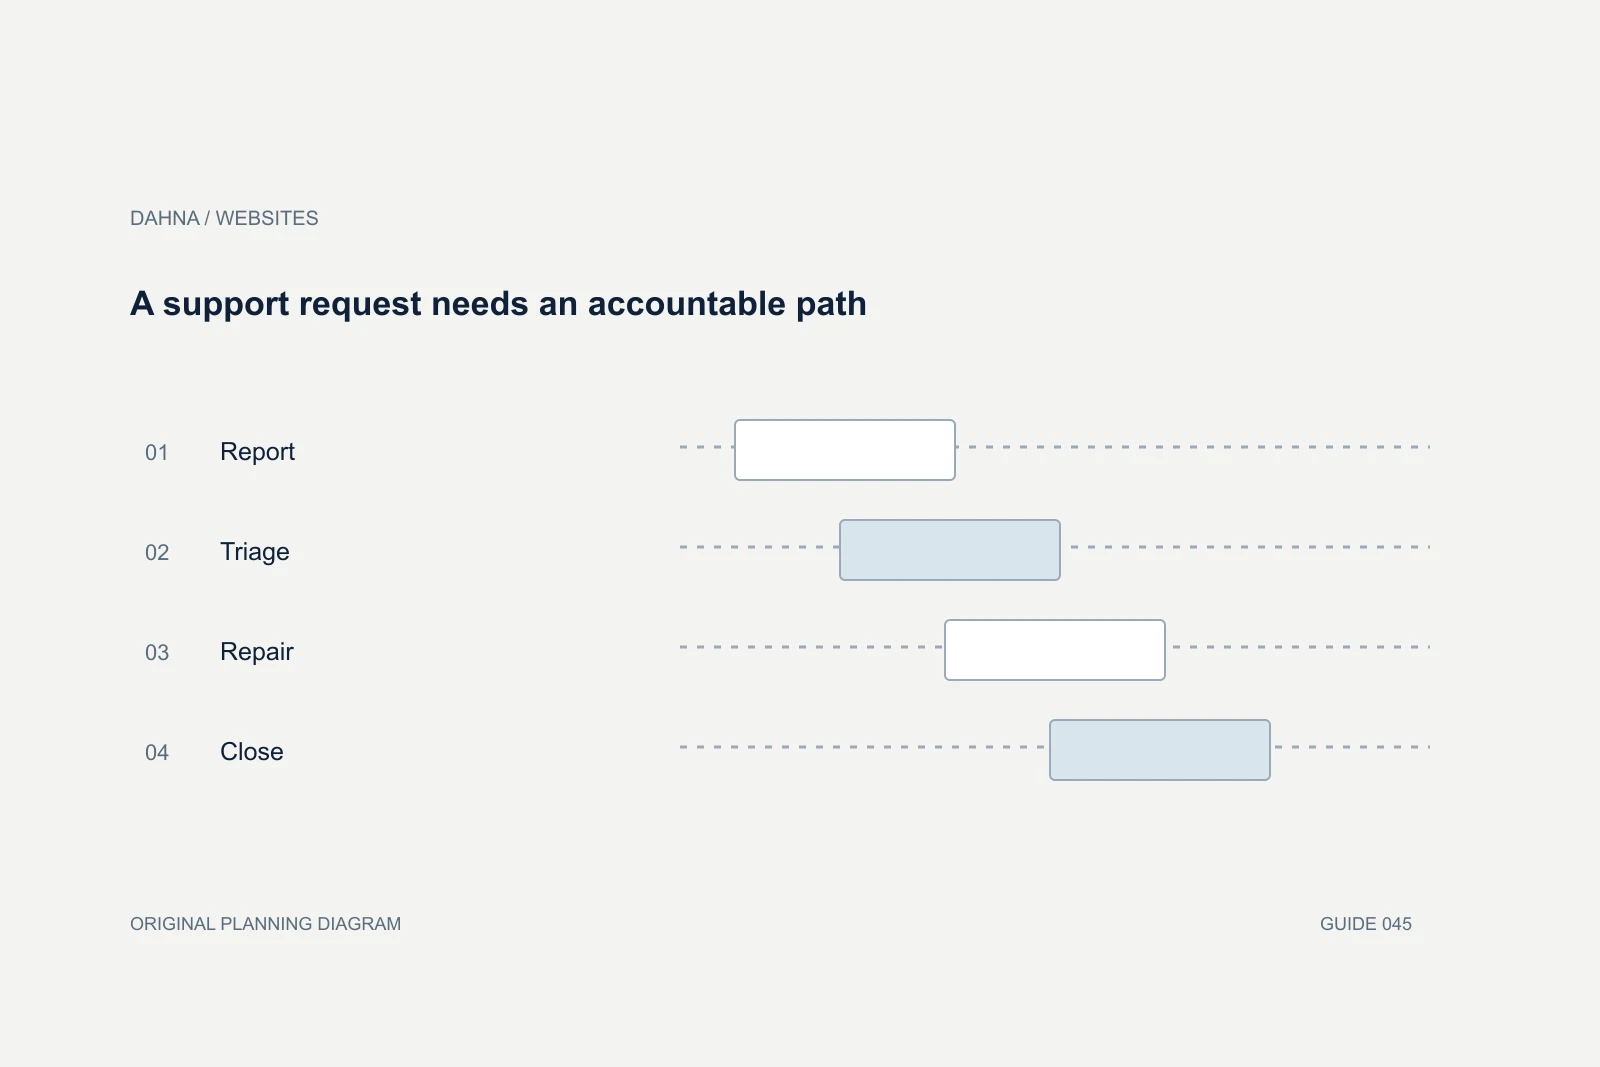This screenshot has width=1600, height=1067.
Task: Click step number 02
Action: [x=157, y=553]
